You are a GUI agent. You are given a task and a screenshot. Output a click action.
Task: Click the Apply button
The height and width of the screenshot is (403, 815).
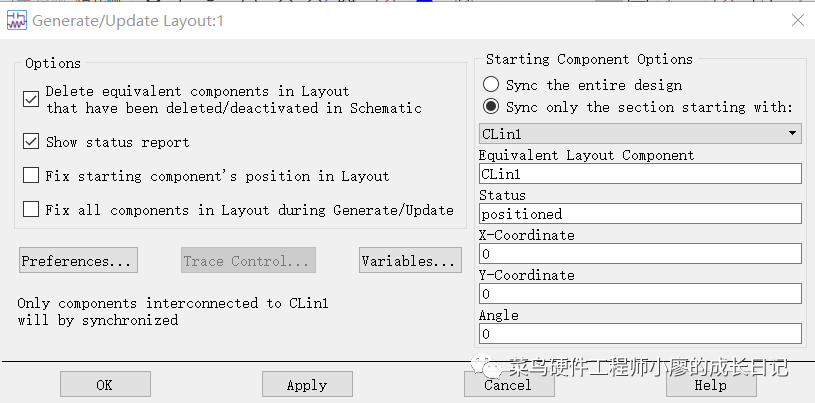point(307,385)
